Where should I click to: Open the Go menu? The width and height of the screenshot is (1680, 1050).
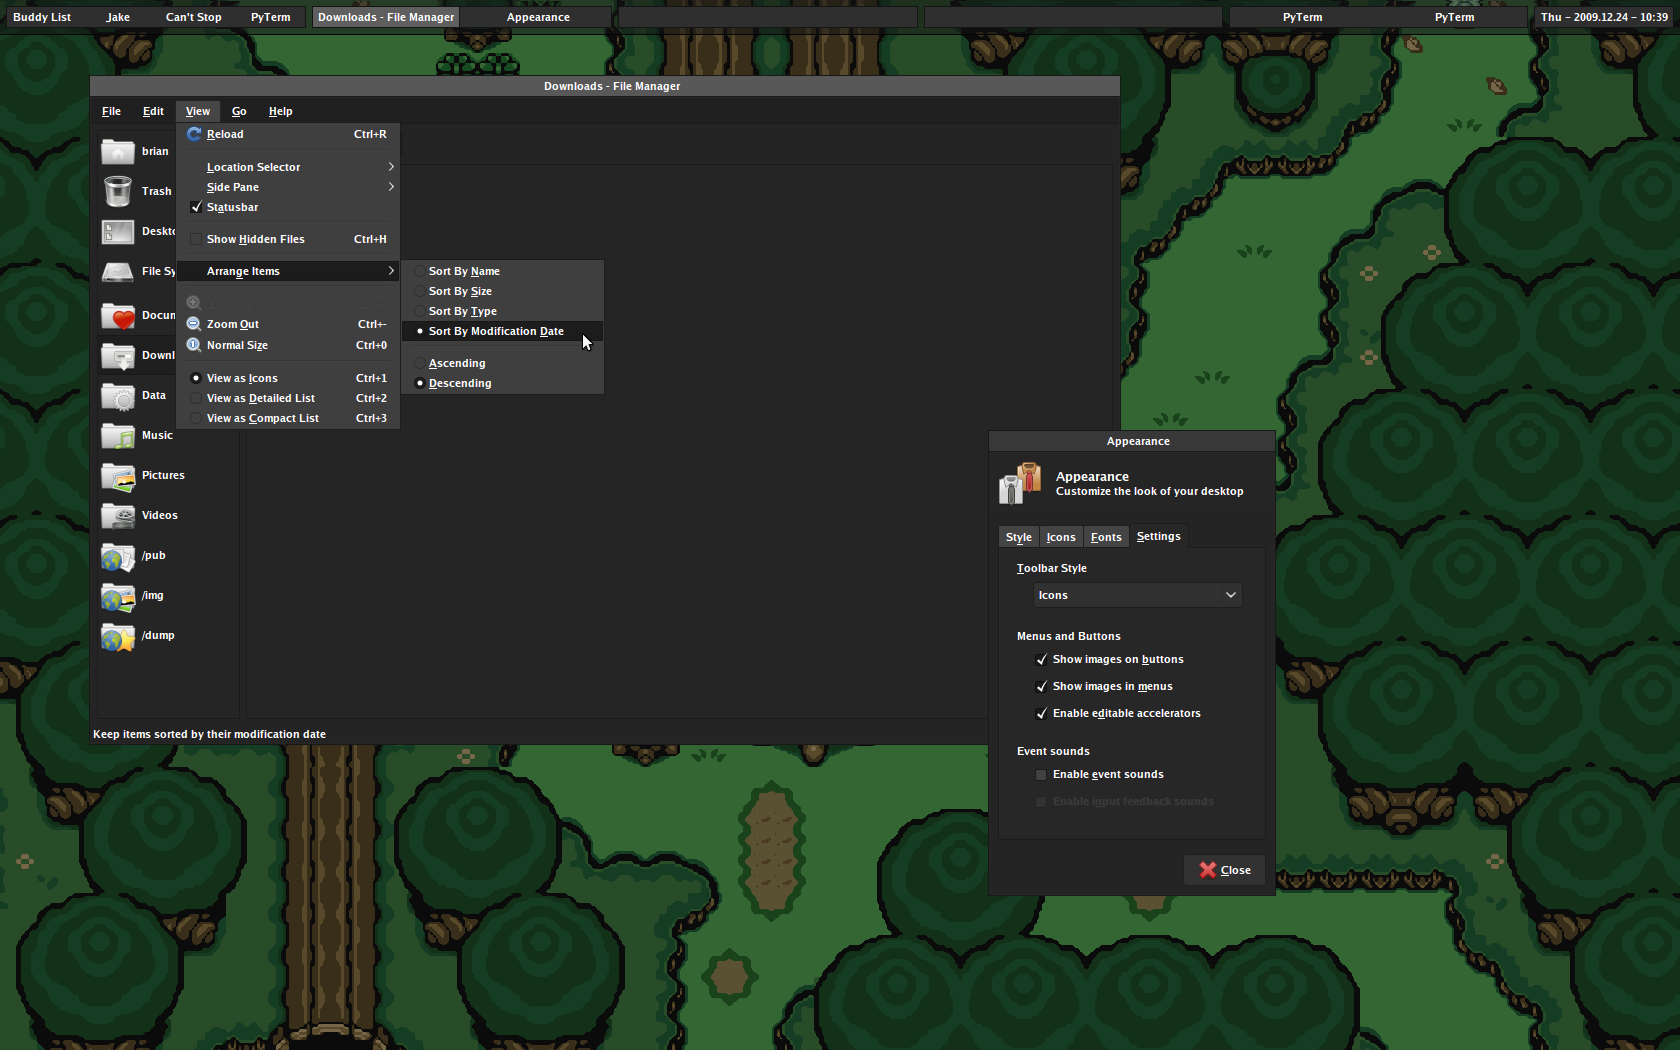click(x=239, y=111)
